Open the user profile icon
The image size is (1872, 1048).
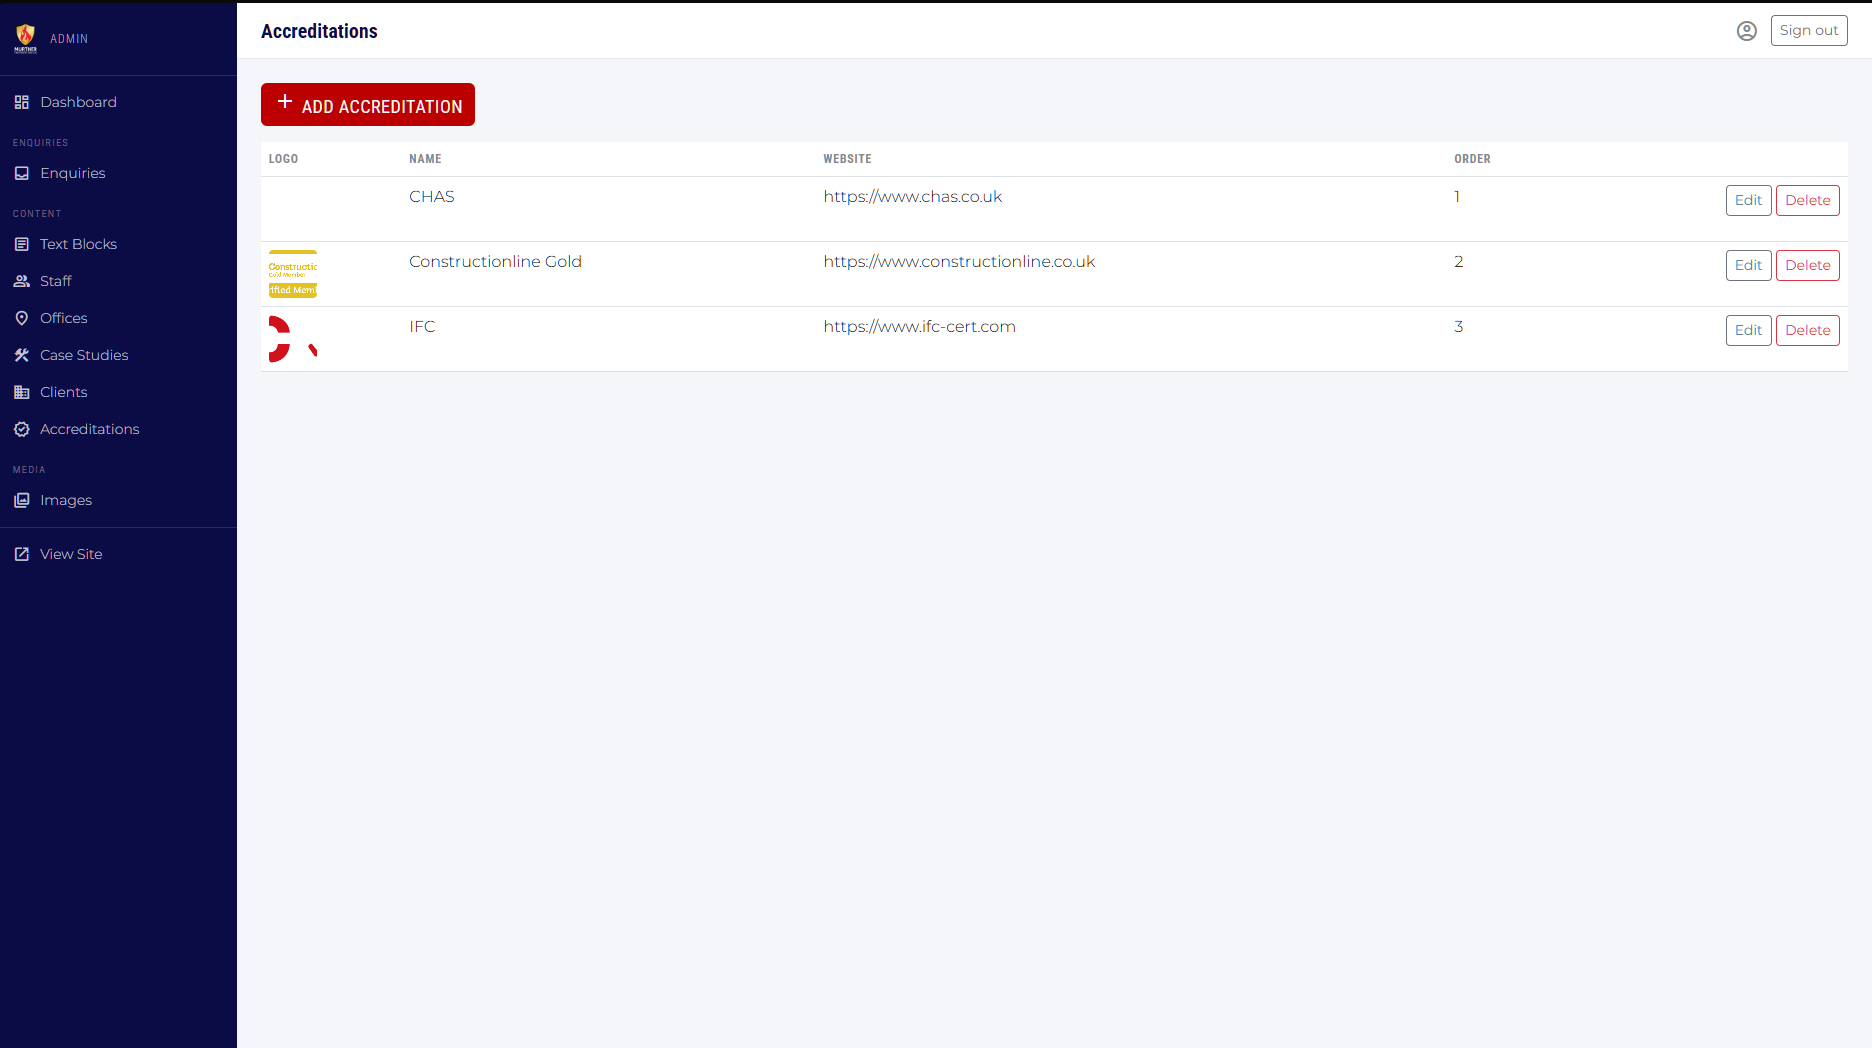1747,31
